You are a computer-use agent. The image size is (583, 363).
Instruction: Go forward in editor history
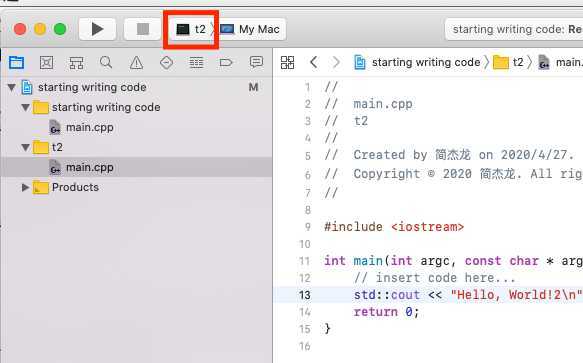click(x=336, y=62)
